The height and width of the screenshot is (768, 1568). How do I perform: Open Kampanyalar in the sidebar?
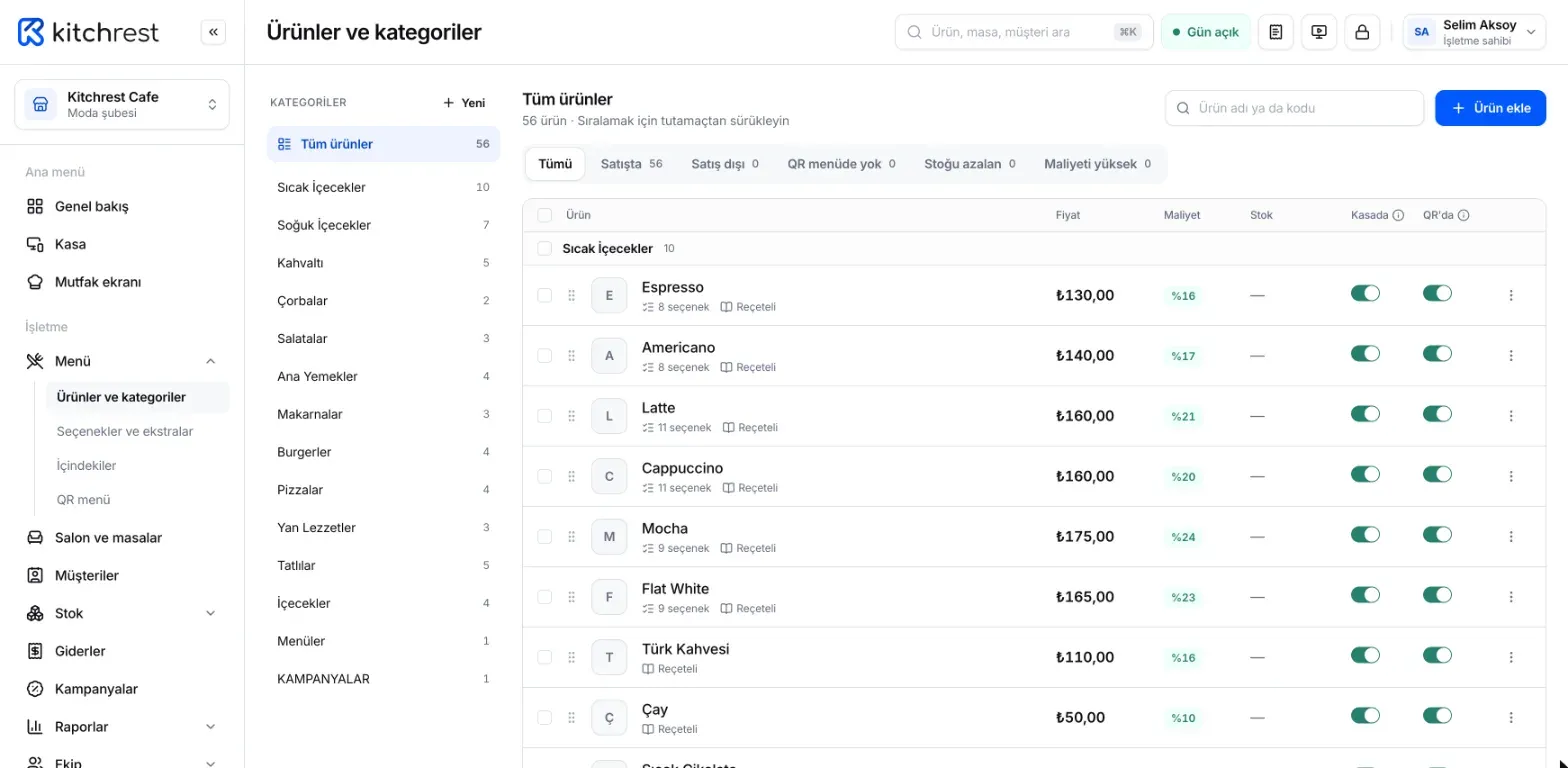pos(122,689)
